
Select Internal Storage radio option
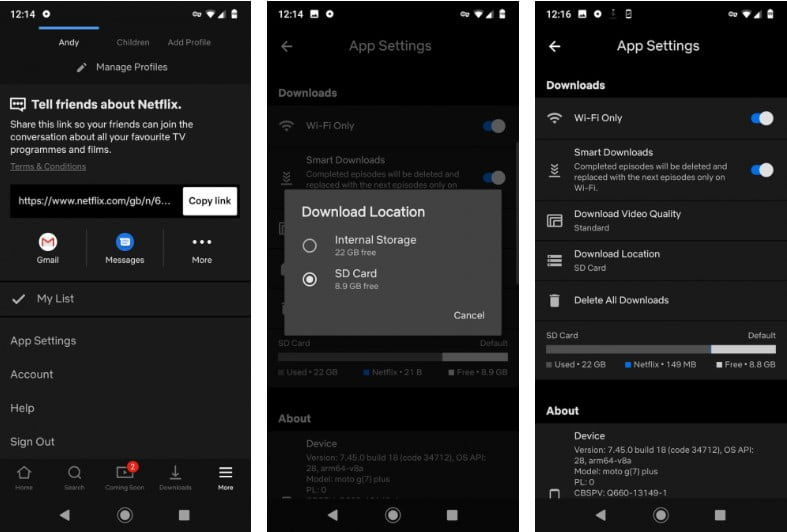click(310, 245)
